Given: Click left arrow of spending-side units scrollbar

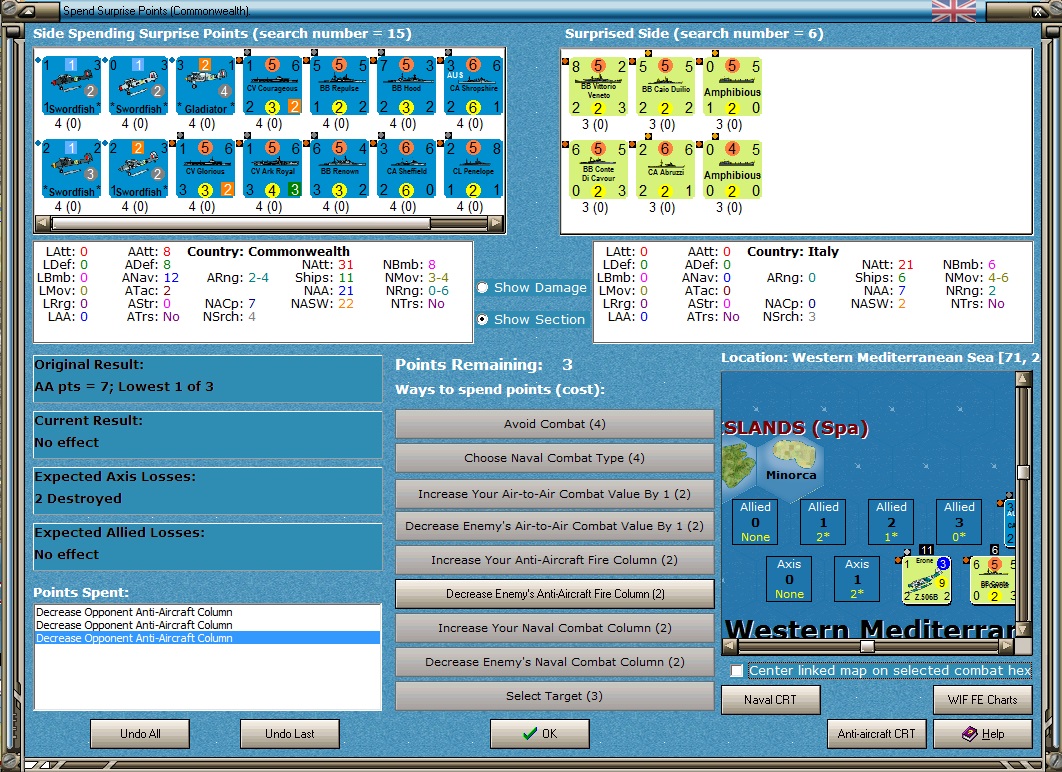Looking at the screenshot, I should [42, 223].
